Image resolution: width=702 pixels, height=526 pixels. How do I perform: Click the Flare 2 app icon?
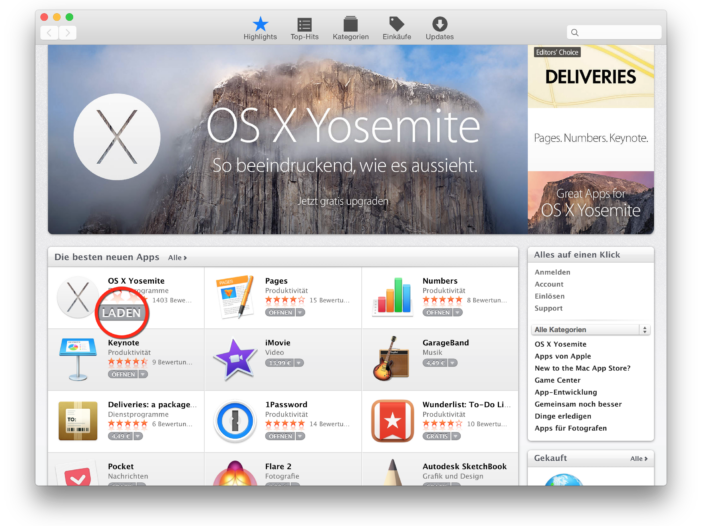click(235, 474)
